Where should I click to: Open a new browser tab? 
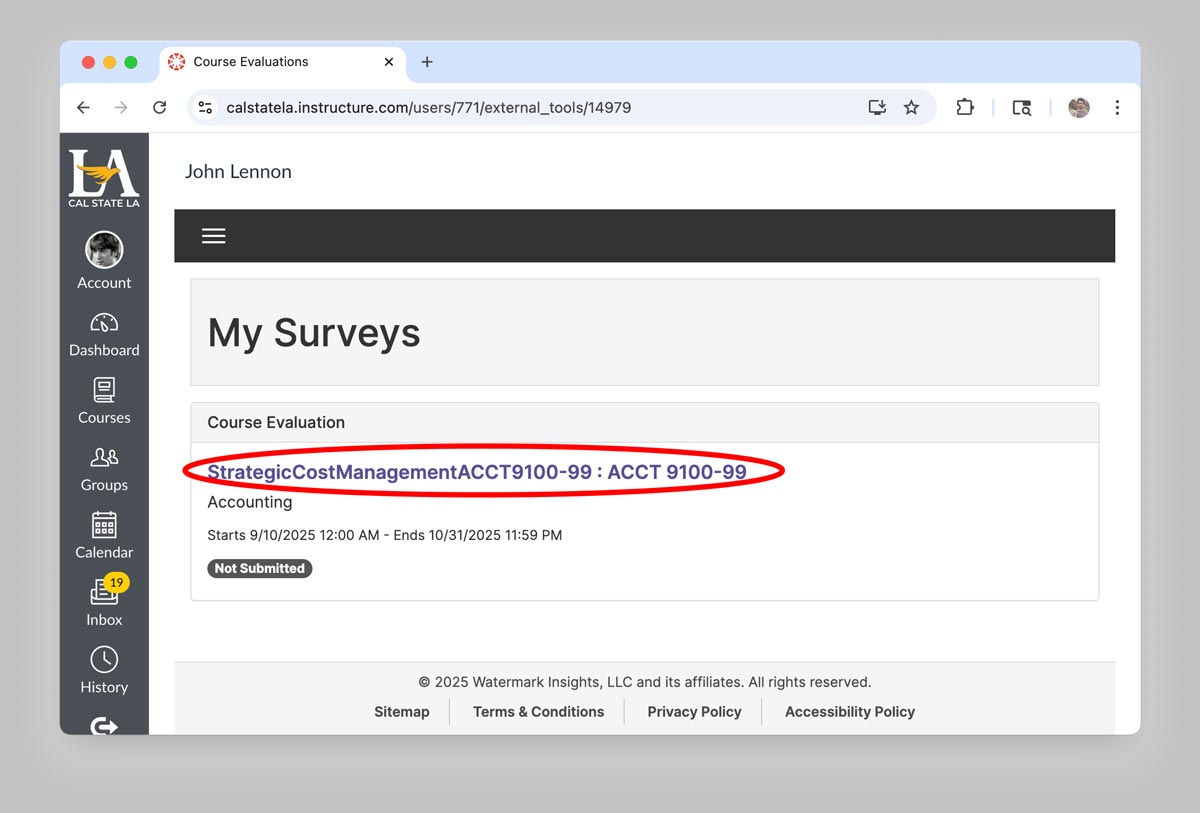pyautogui.click(x=427, y=61)
